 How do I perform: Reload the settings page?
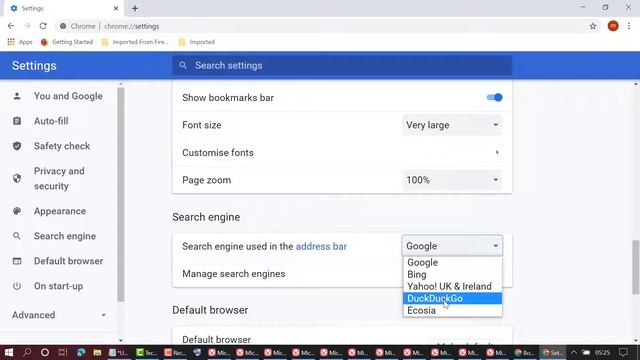click(x=43, y=26)
